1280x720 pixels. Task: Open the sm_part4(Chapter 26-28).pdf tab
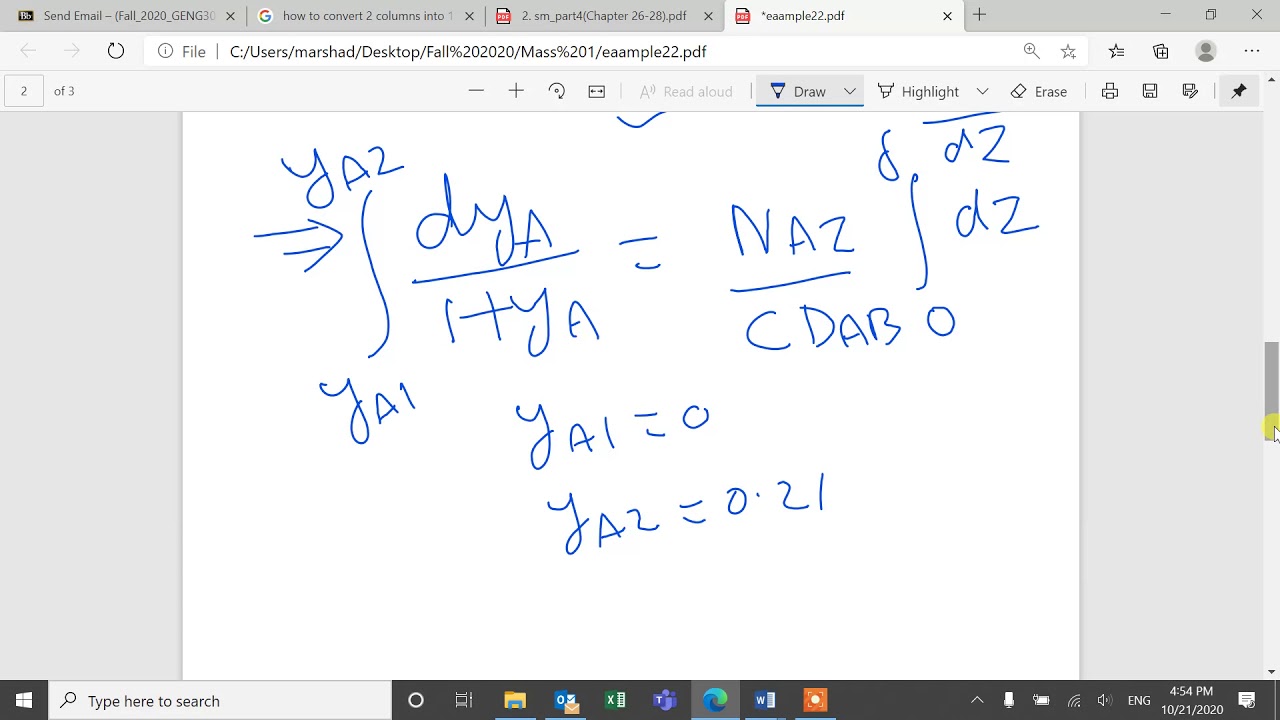click(x=604, y=16)
